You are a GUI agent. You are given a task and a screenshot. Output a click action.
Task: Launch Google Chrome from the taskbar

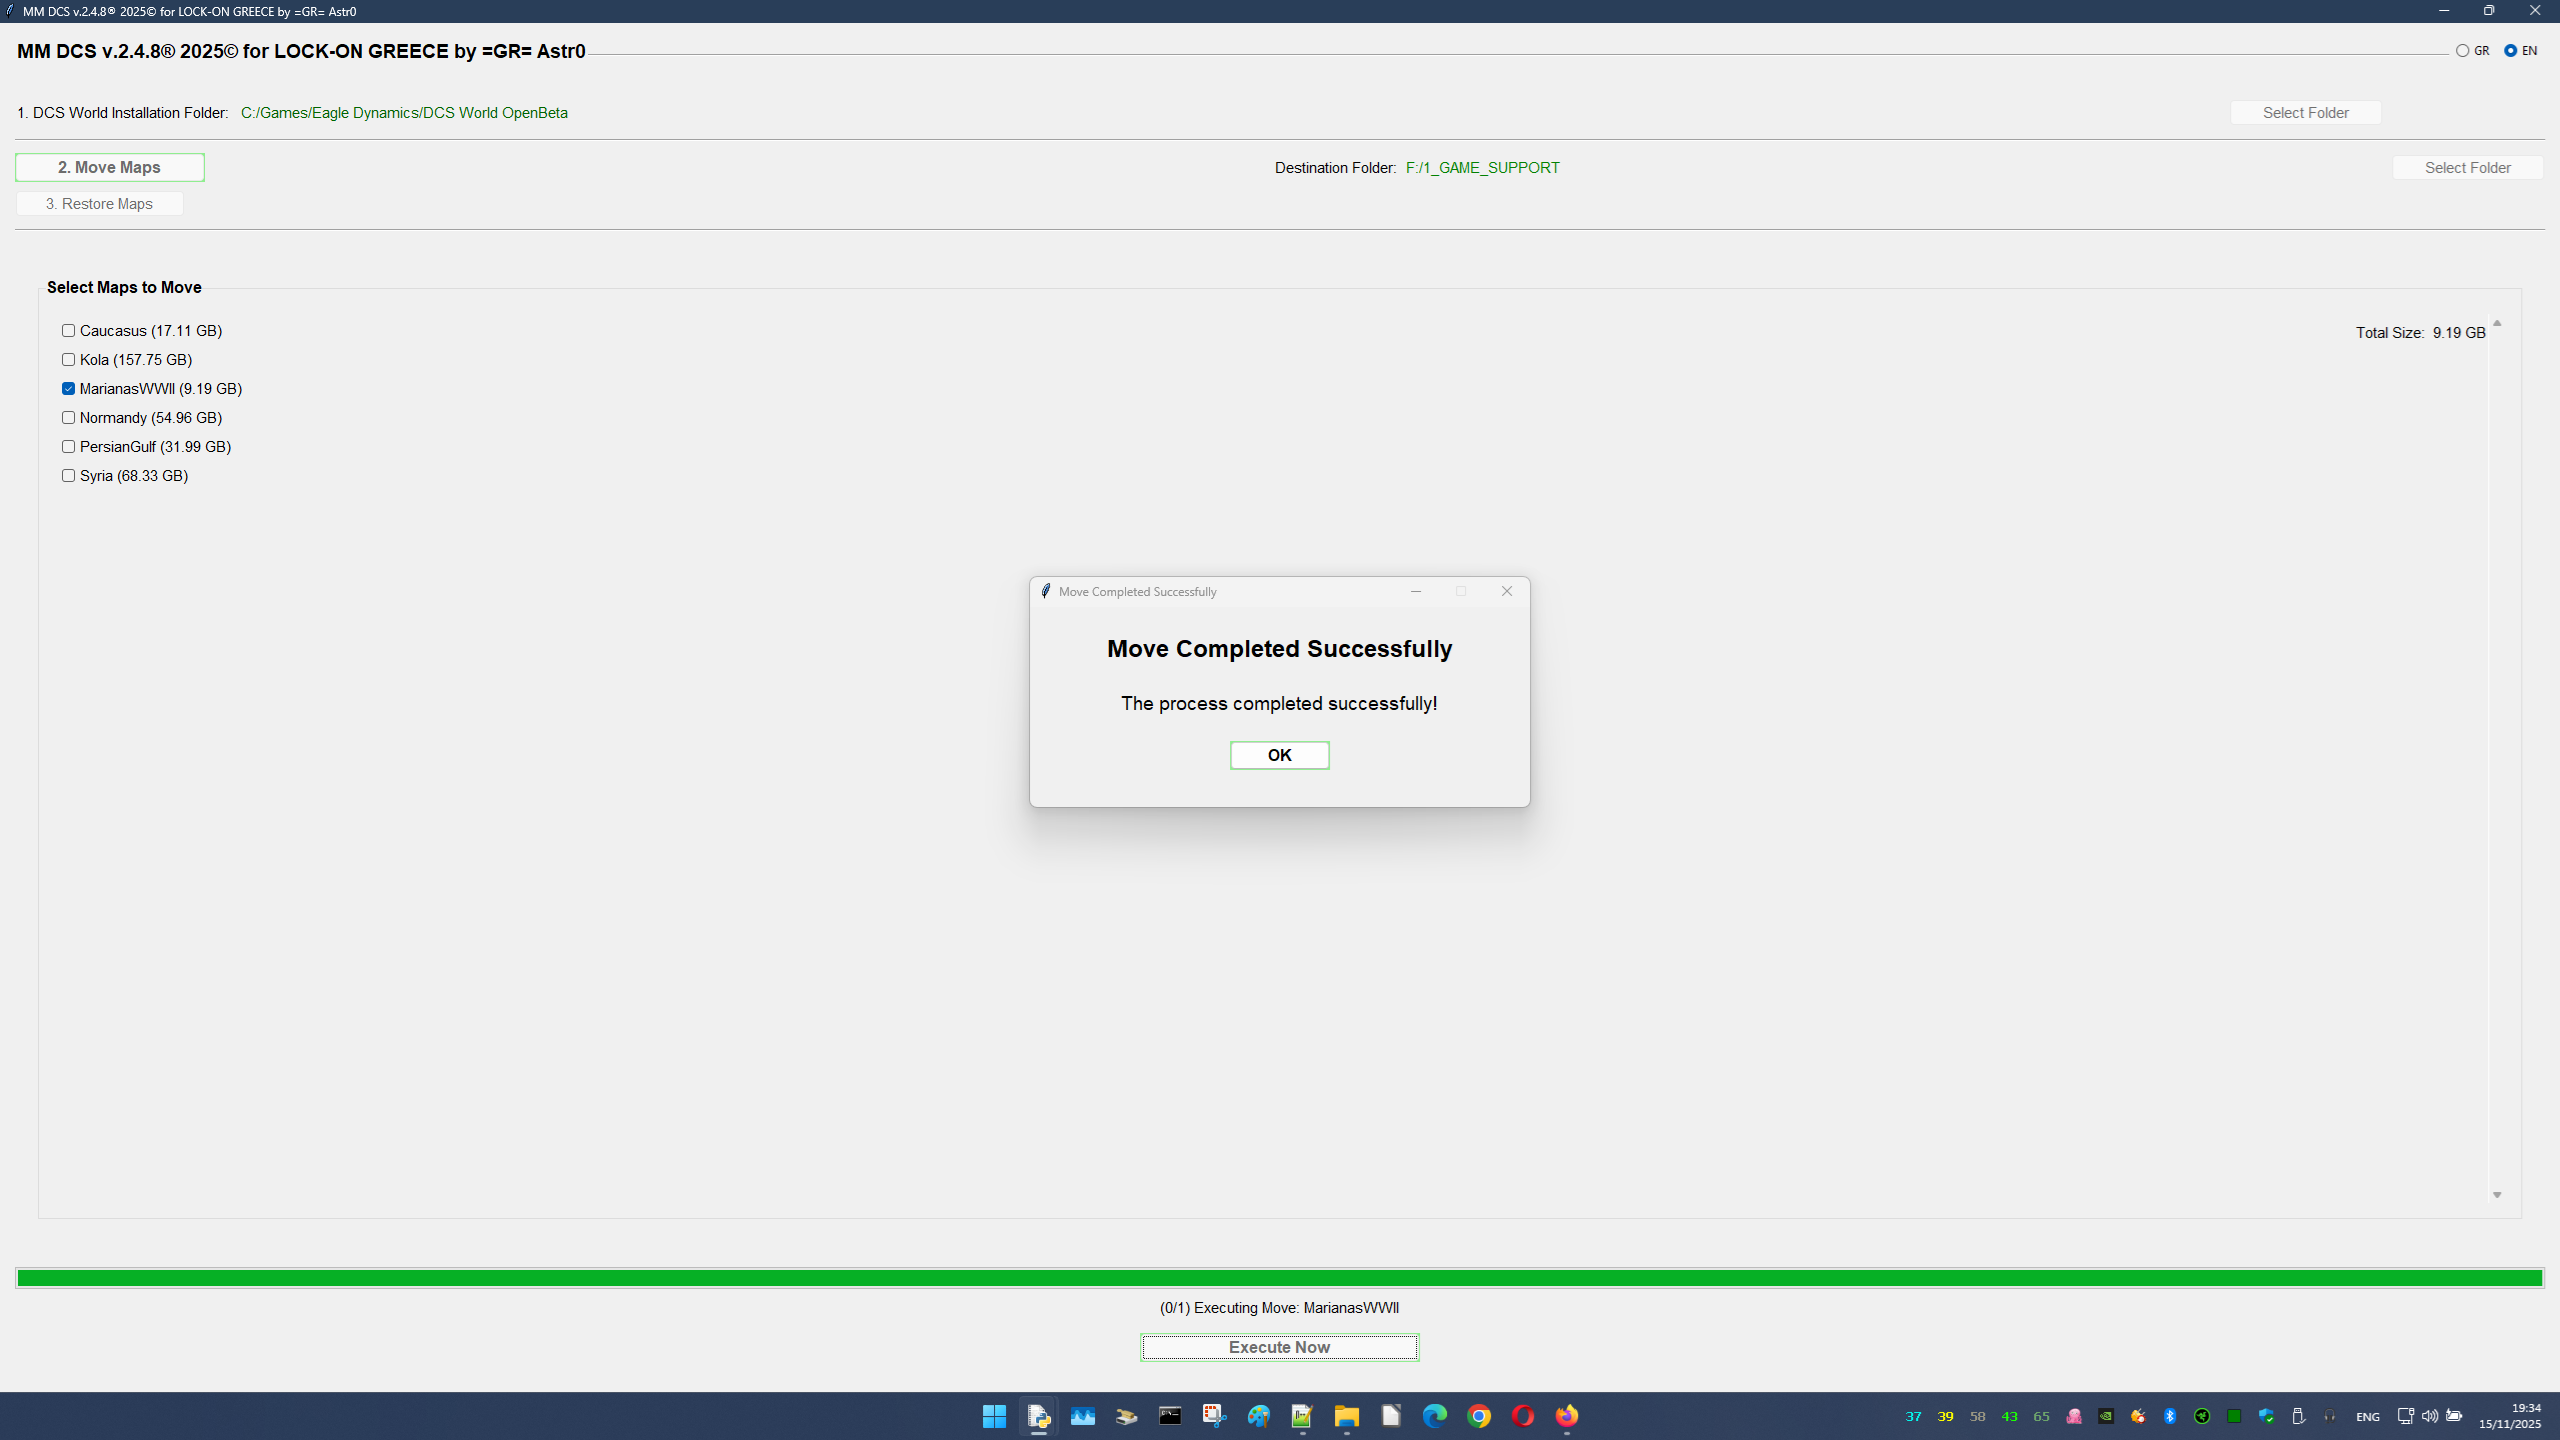1479,1416
